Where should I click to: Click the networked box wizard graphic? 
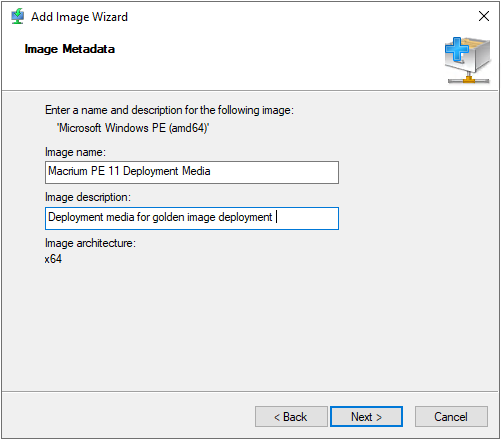468,60
